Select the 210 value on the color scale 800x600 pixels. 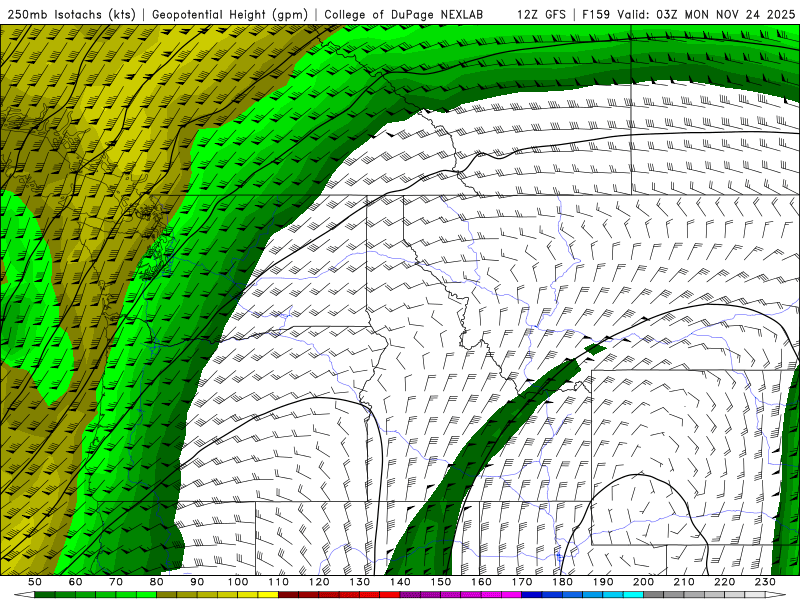[x=684, y=582]
